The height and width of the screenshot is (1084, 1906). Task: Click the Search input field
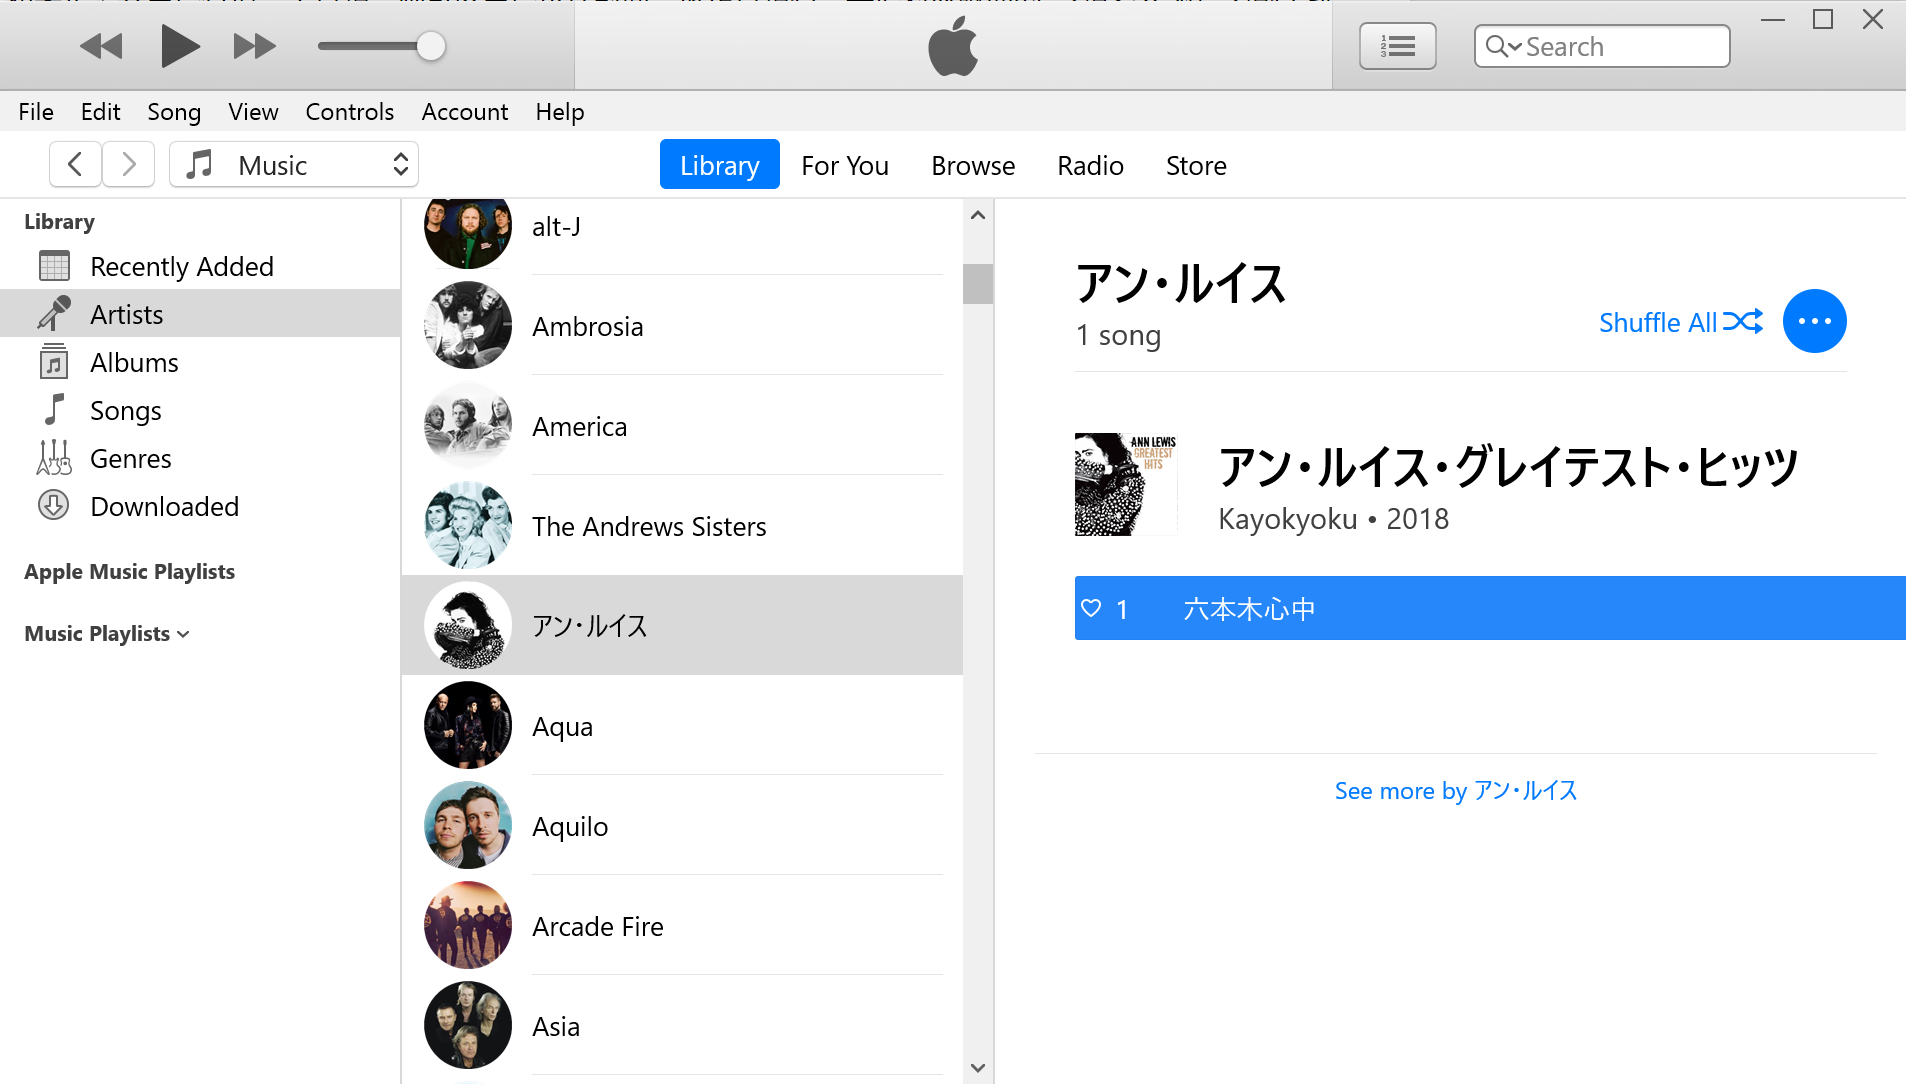click(x=1602, y=46)
